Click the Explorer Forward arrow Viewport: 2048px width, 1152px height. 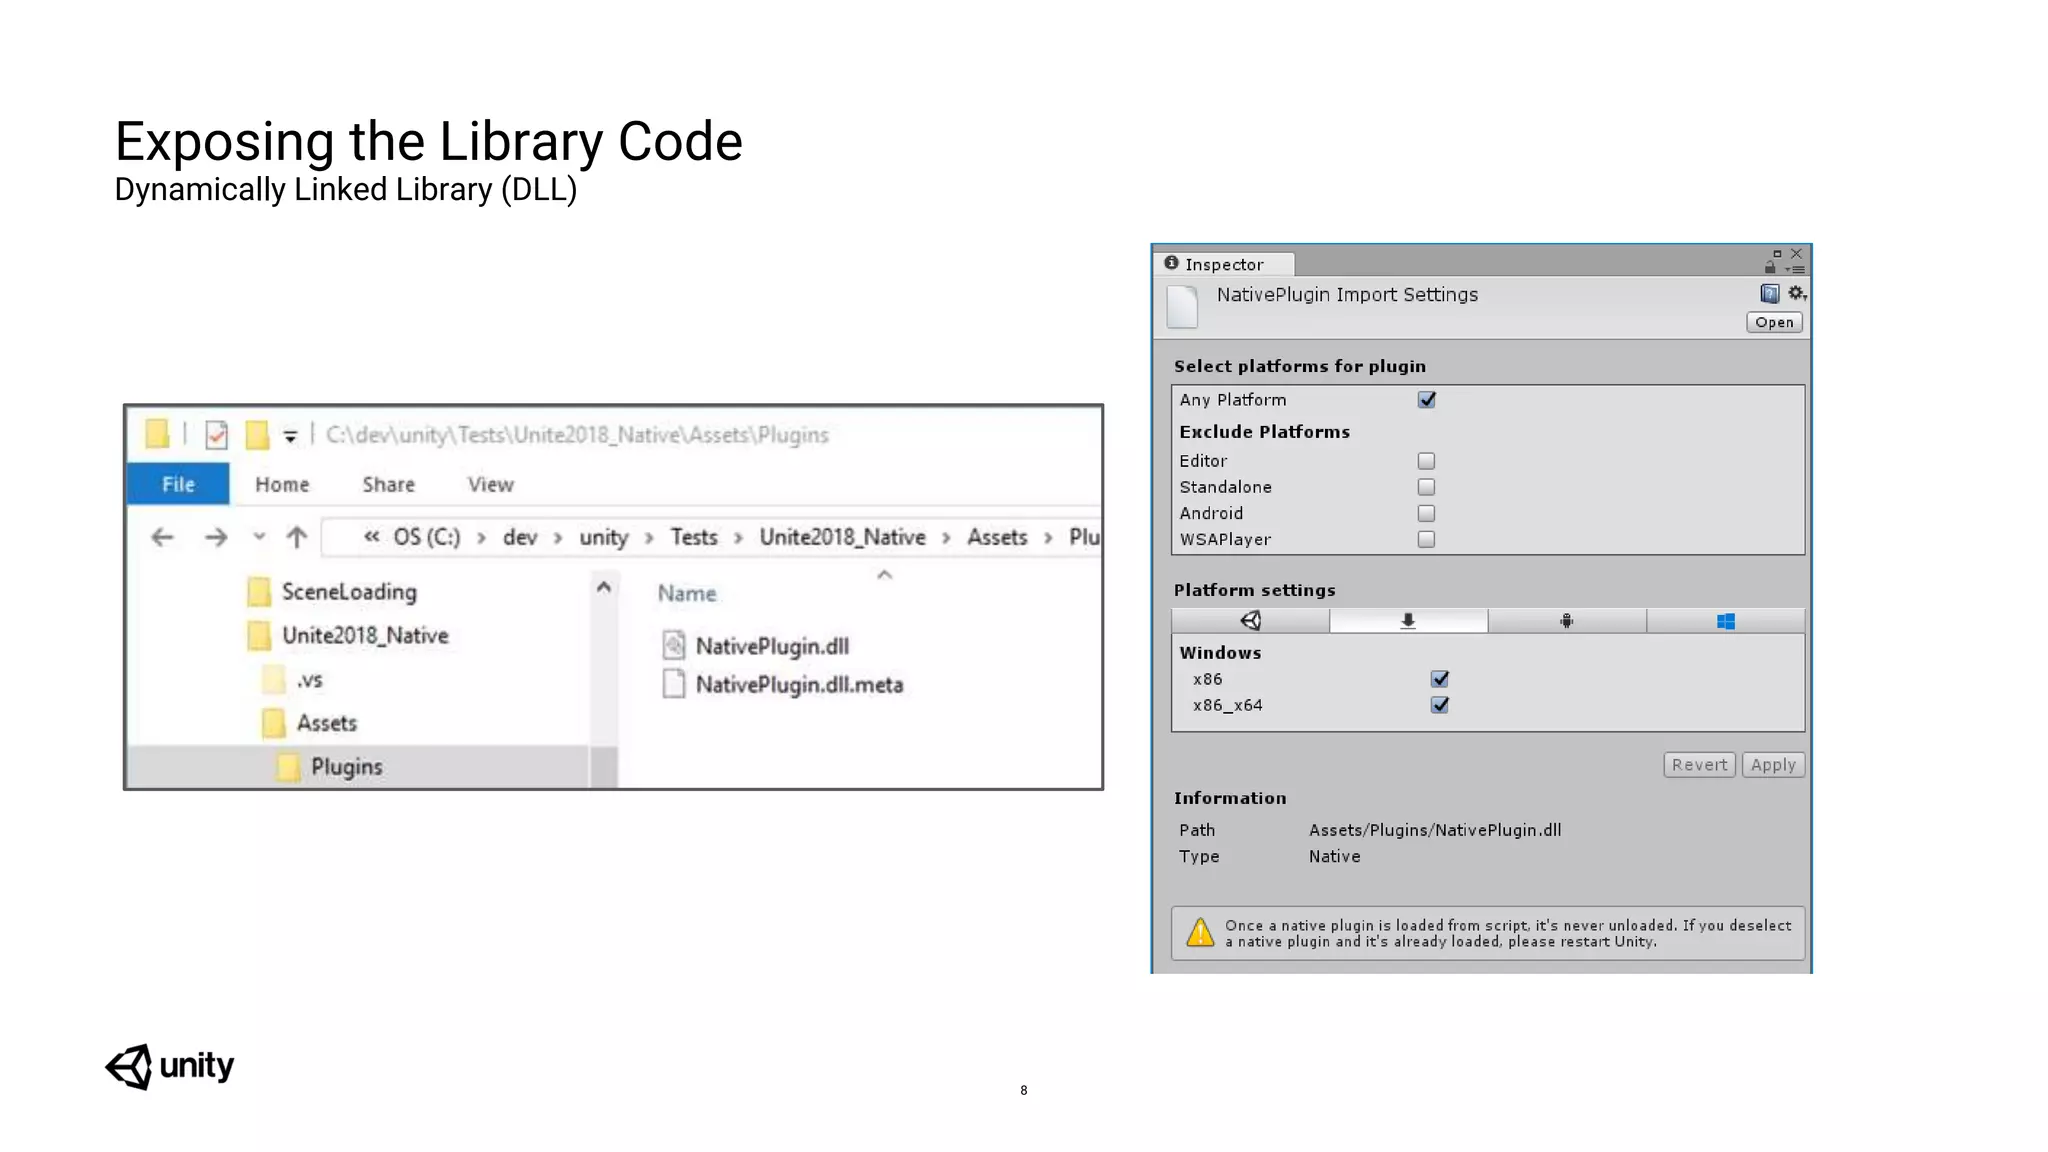click(x=215, y=537)
